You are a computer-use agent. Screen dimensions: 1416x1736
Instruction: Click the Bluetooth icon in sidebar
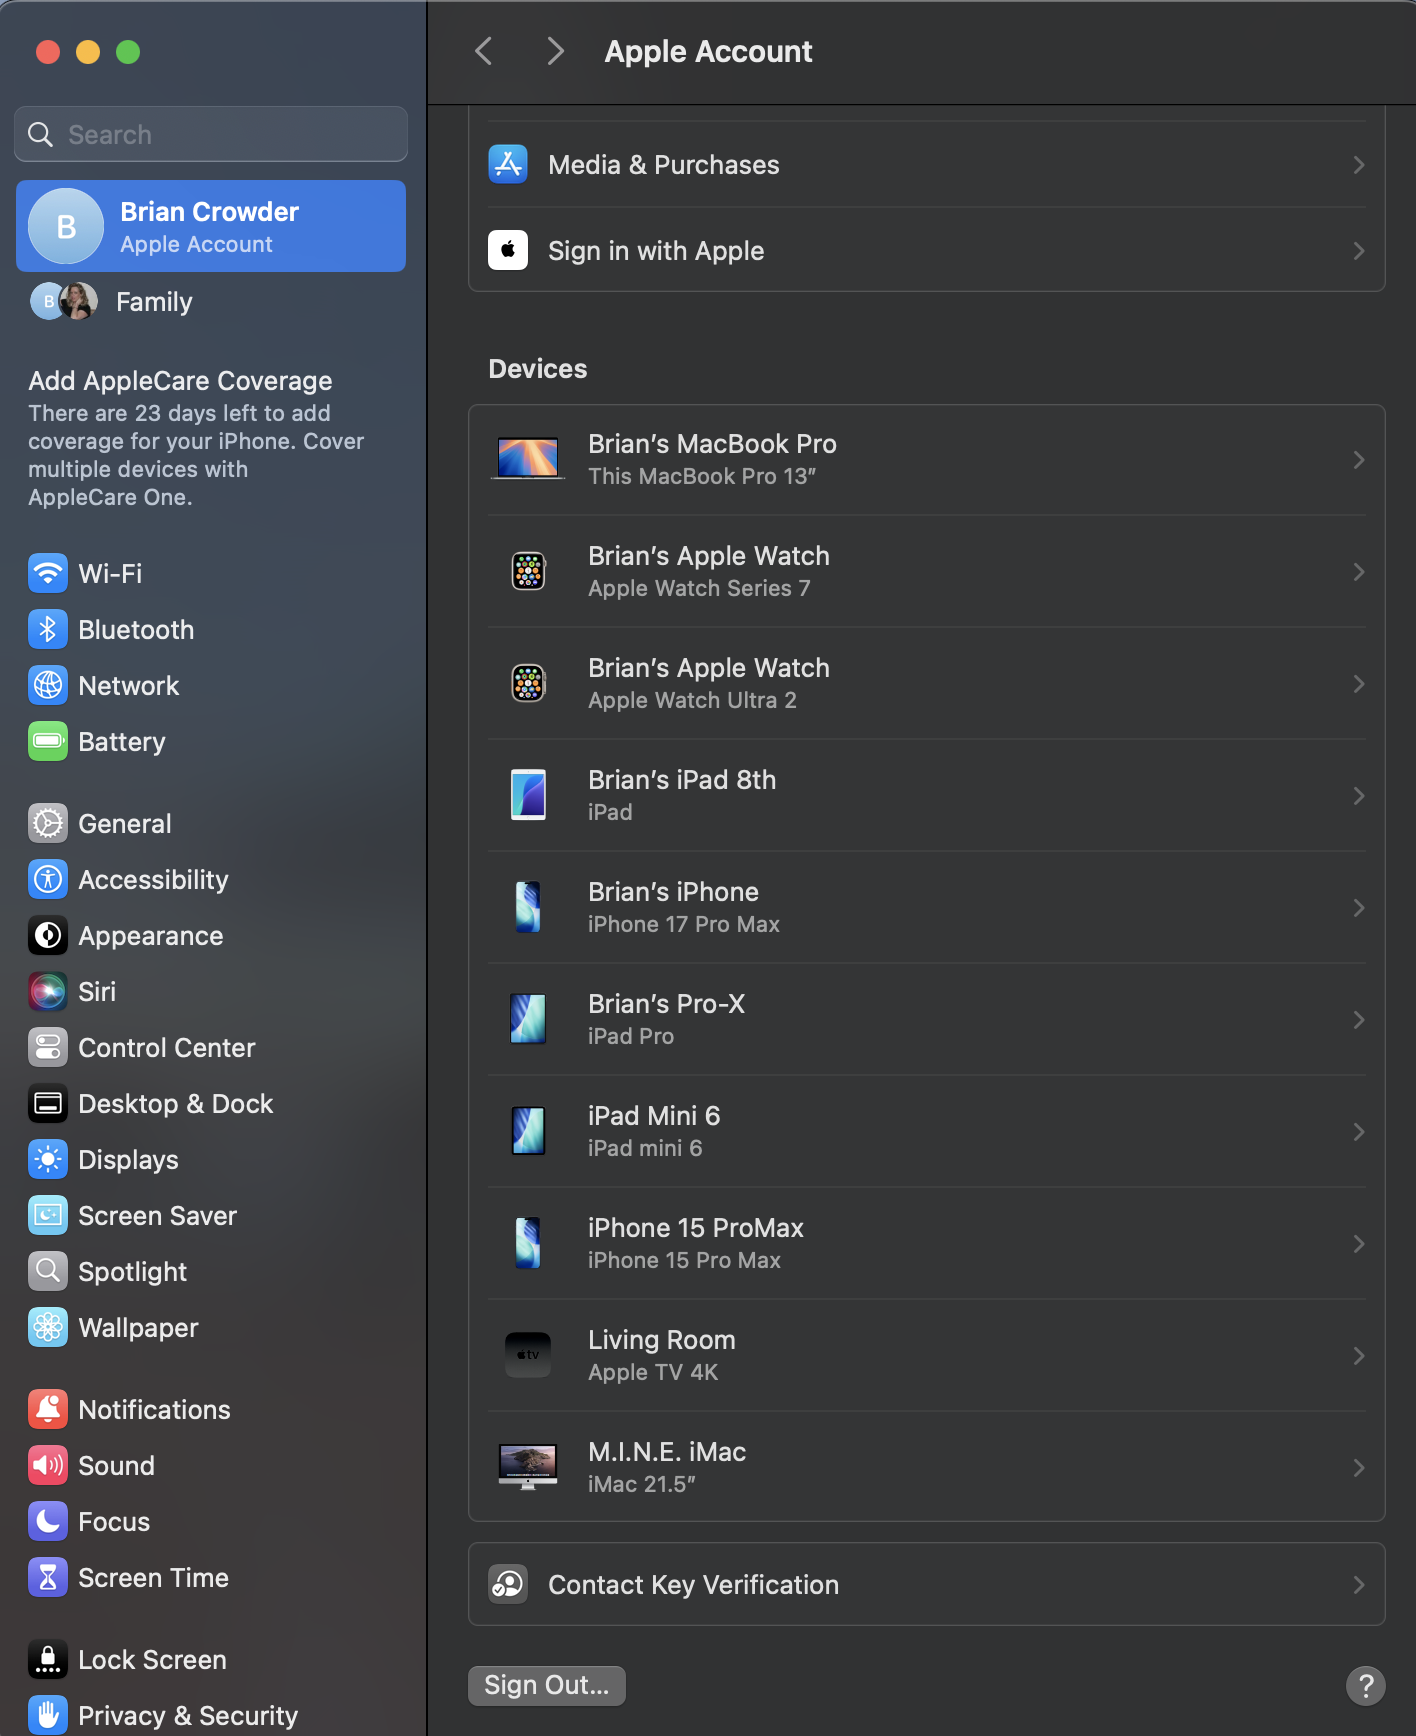pos(48,630)
